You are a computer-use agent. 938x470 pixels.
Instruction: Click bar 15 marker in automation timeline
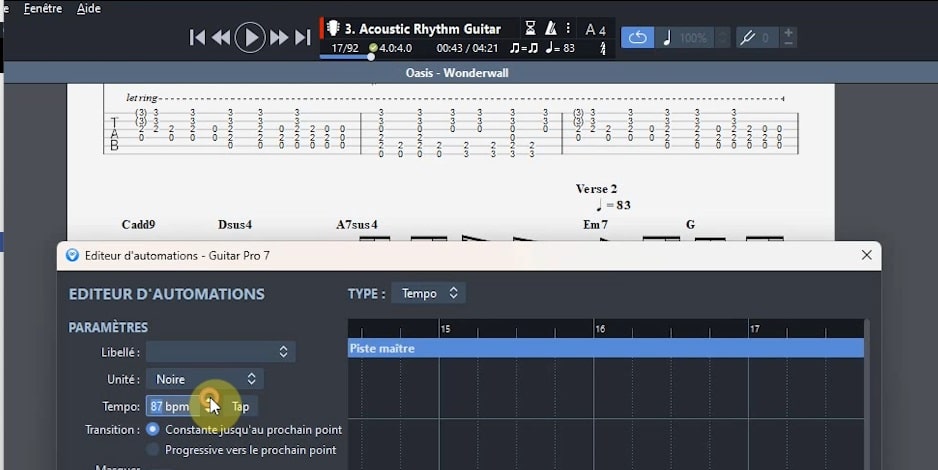pos(445,329)
